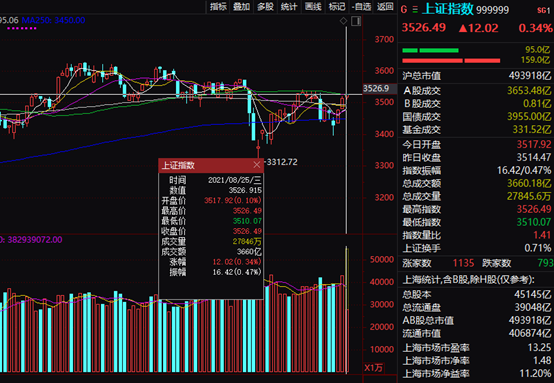
Task: Click the B股成交 row label
Action: click(422, 104)
